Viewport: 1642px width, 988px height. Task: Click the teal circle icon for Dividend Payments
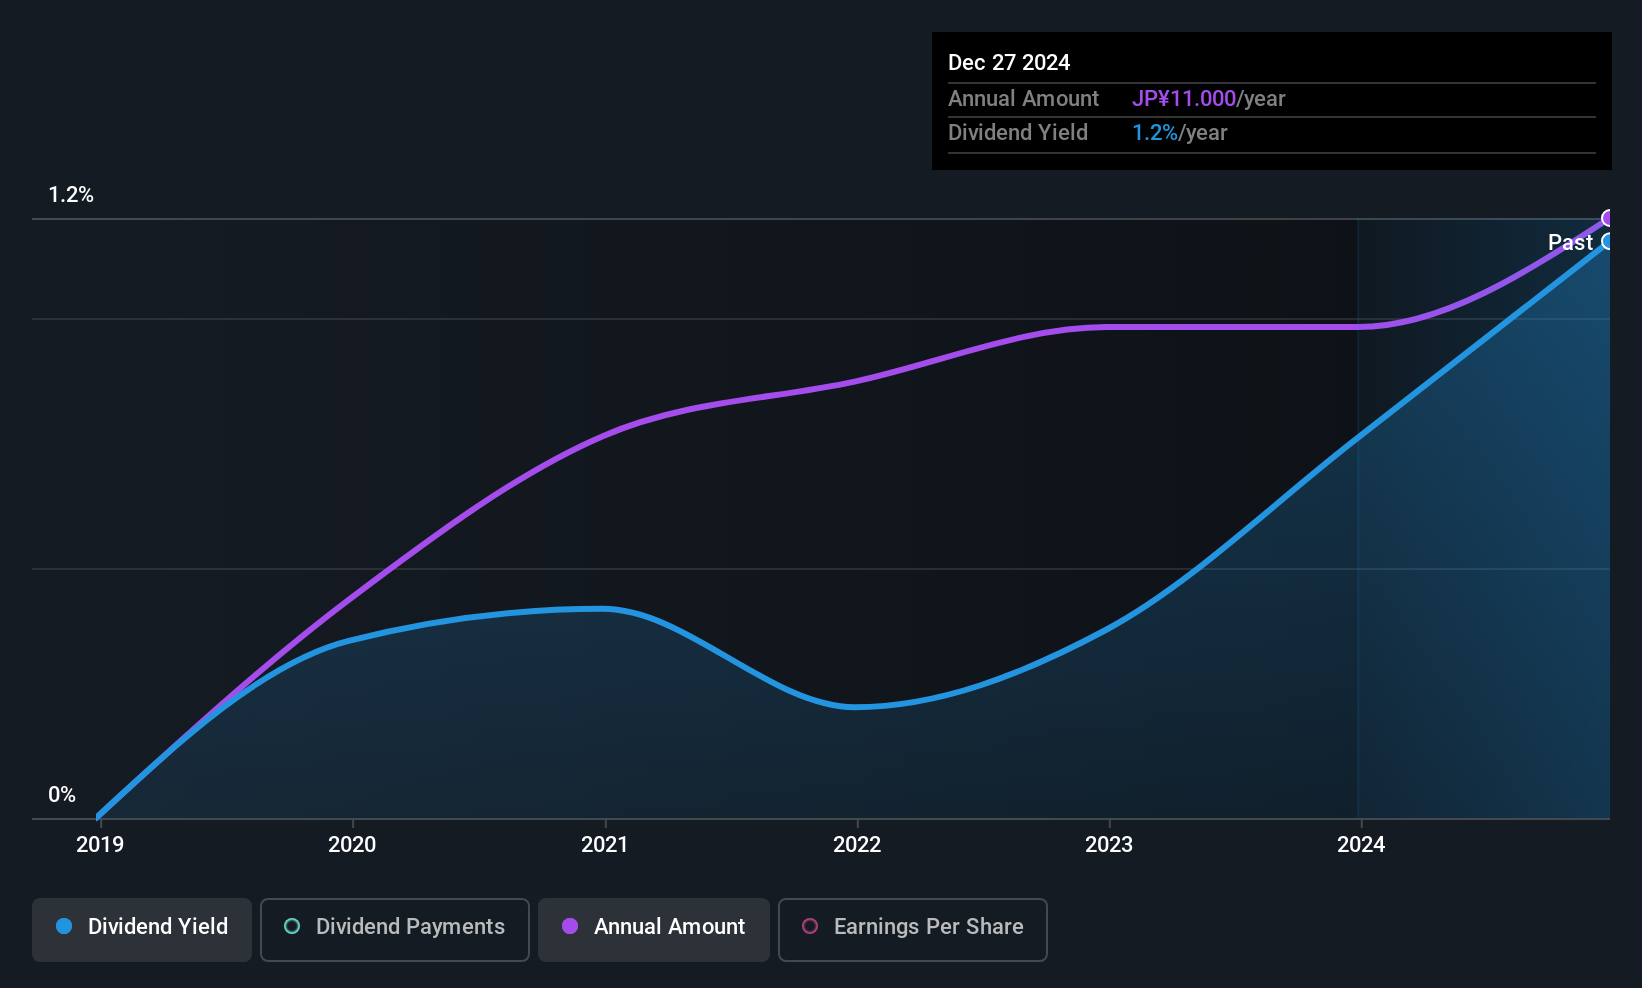(292, 927)
